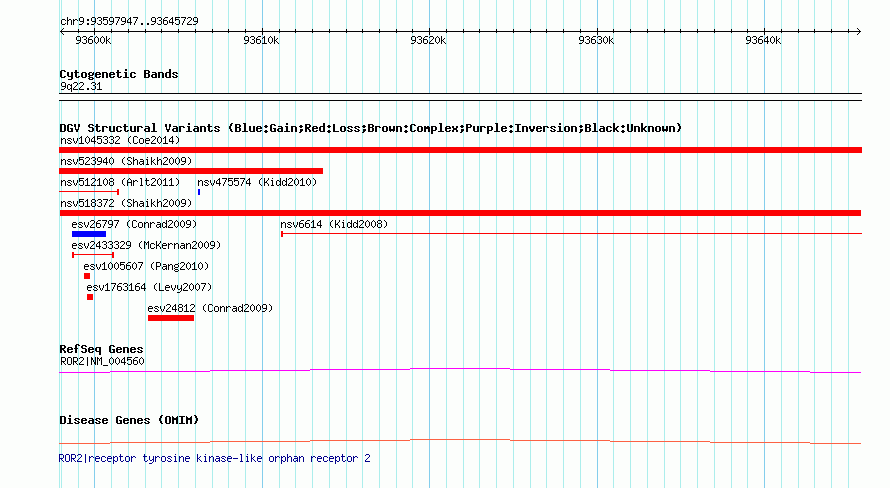The width and height of the screenshot is (890, 488).
Task: Click the esv24812 (Conrad2009) red bar
Action: [x=171, y=318]
